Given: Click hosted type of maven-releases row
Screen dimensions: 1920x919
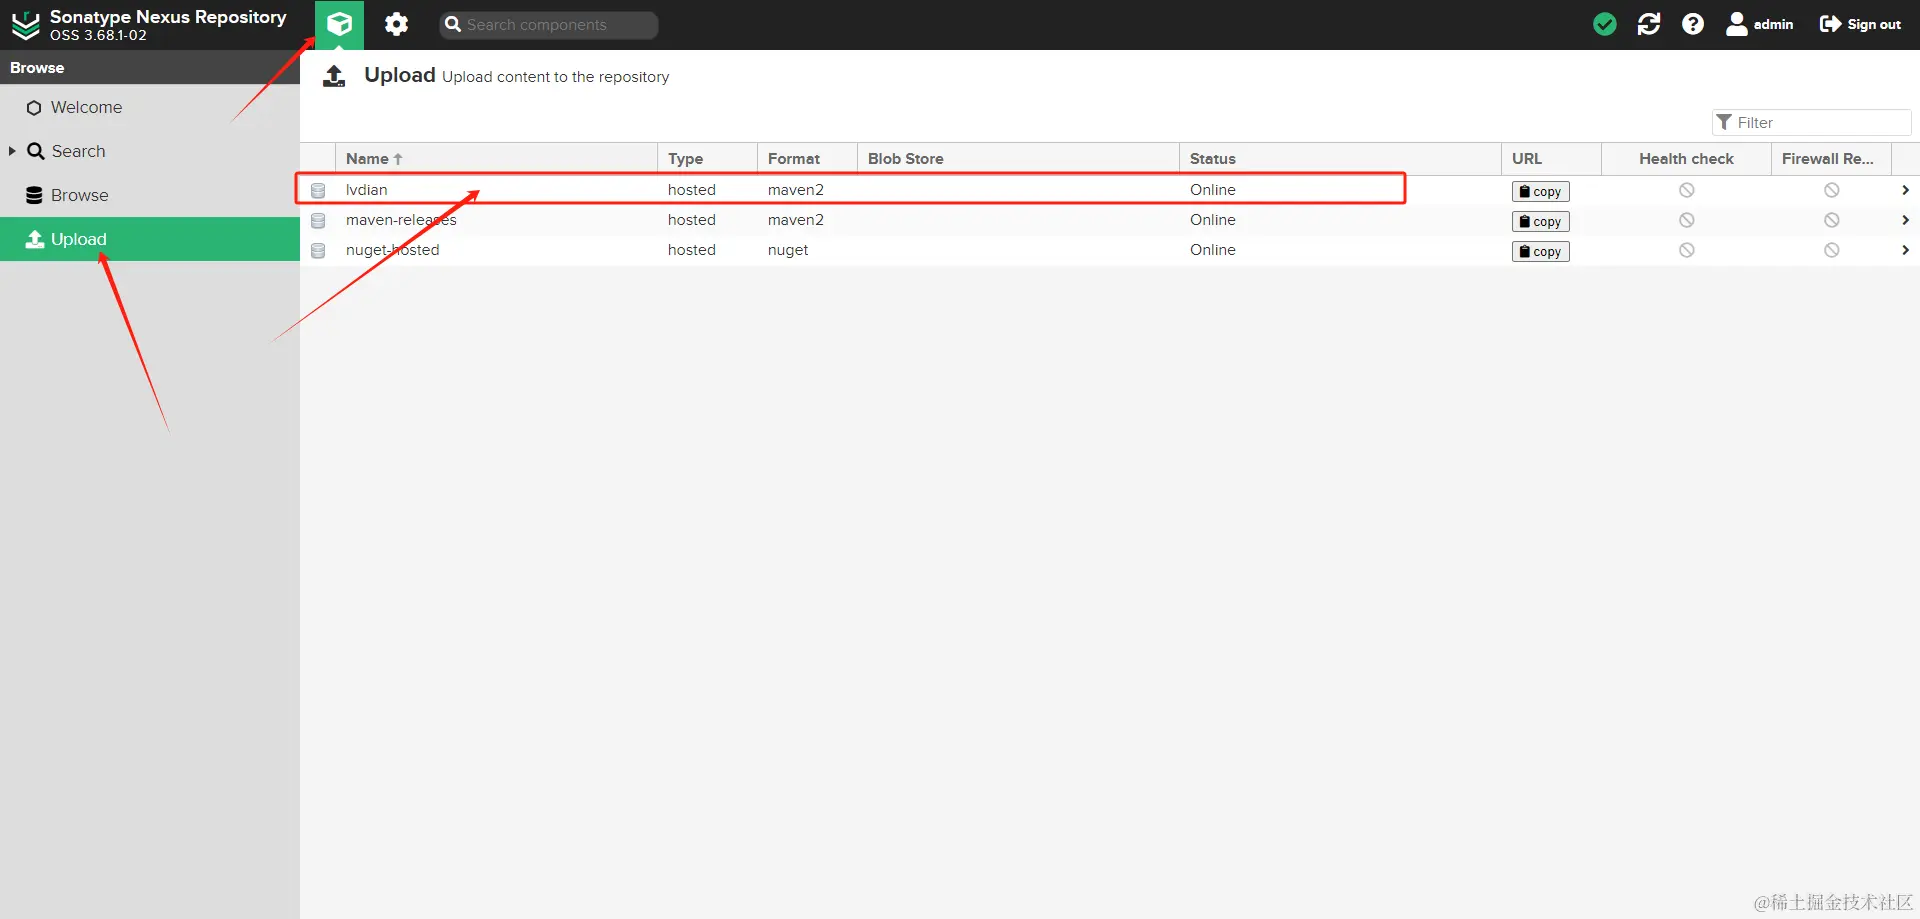Looking at the screenshot, I should click(692, 220).
